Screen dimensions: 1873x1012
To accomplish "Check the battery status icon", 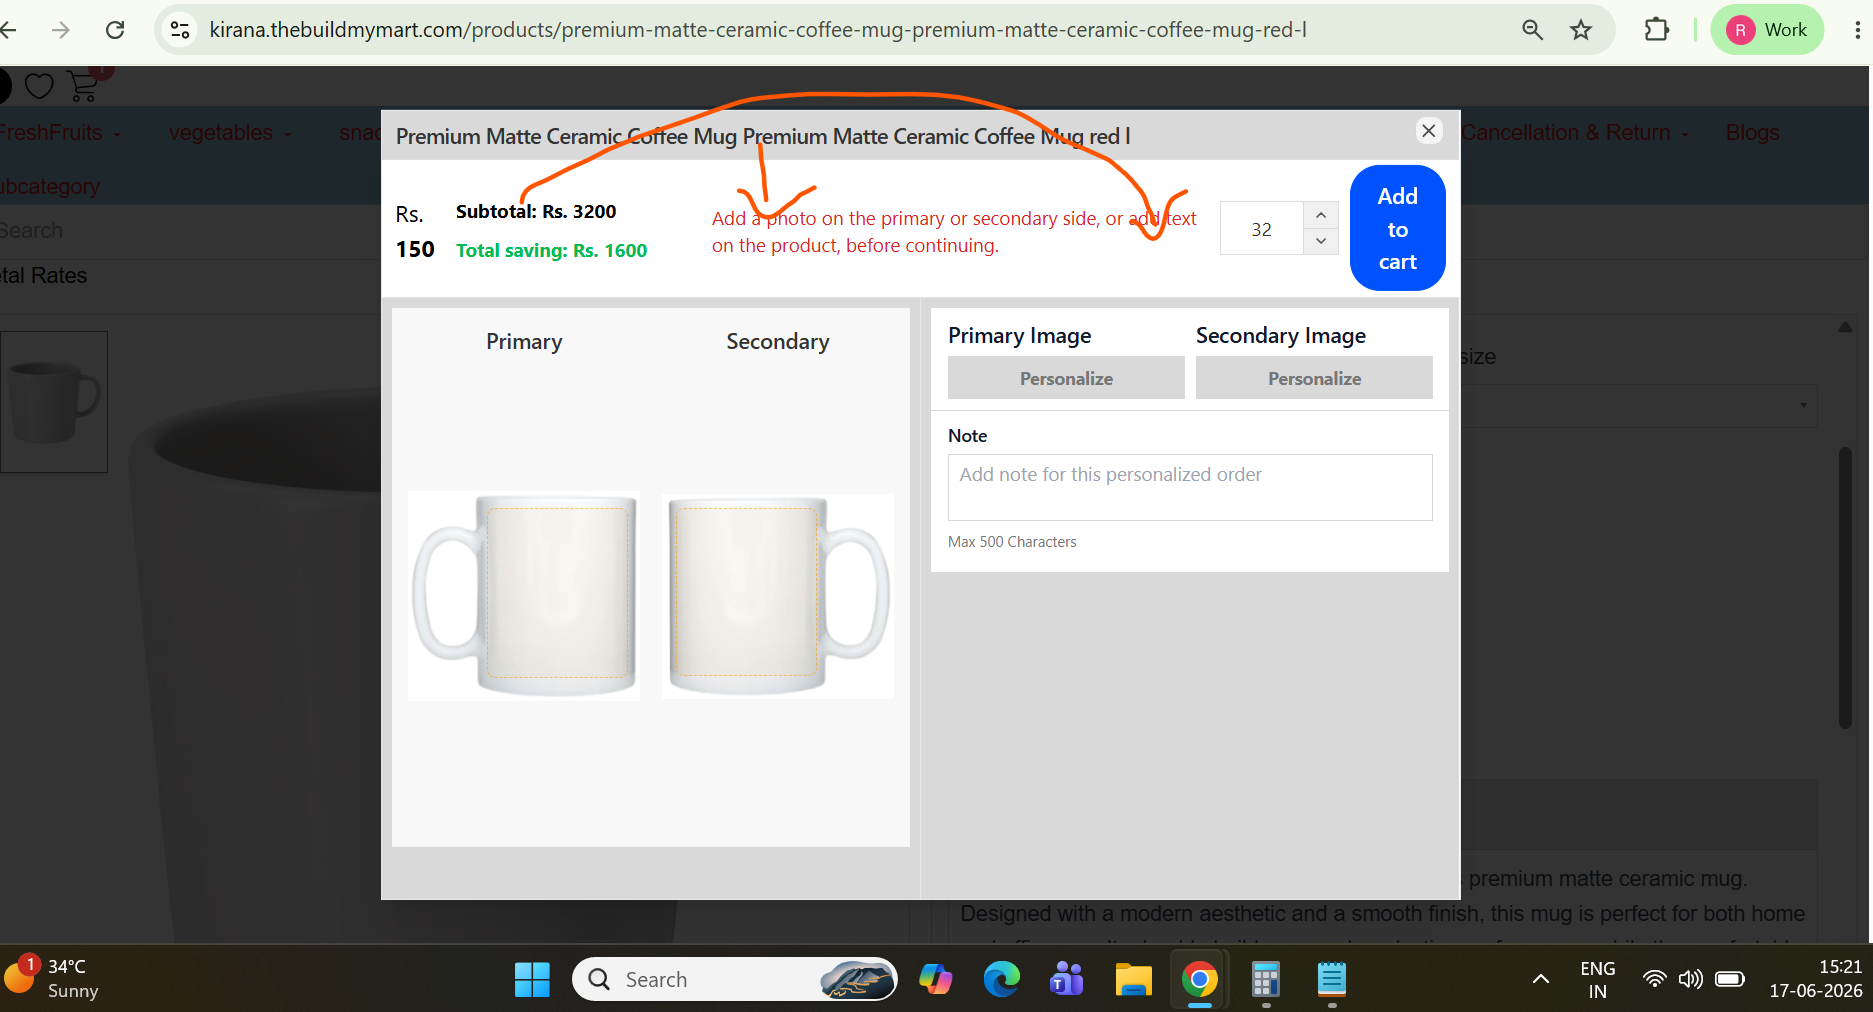I will click(1730, 979).
